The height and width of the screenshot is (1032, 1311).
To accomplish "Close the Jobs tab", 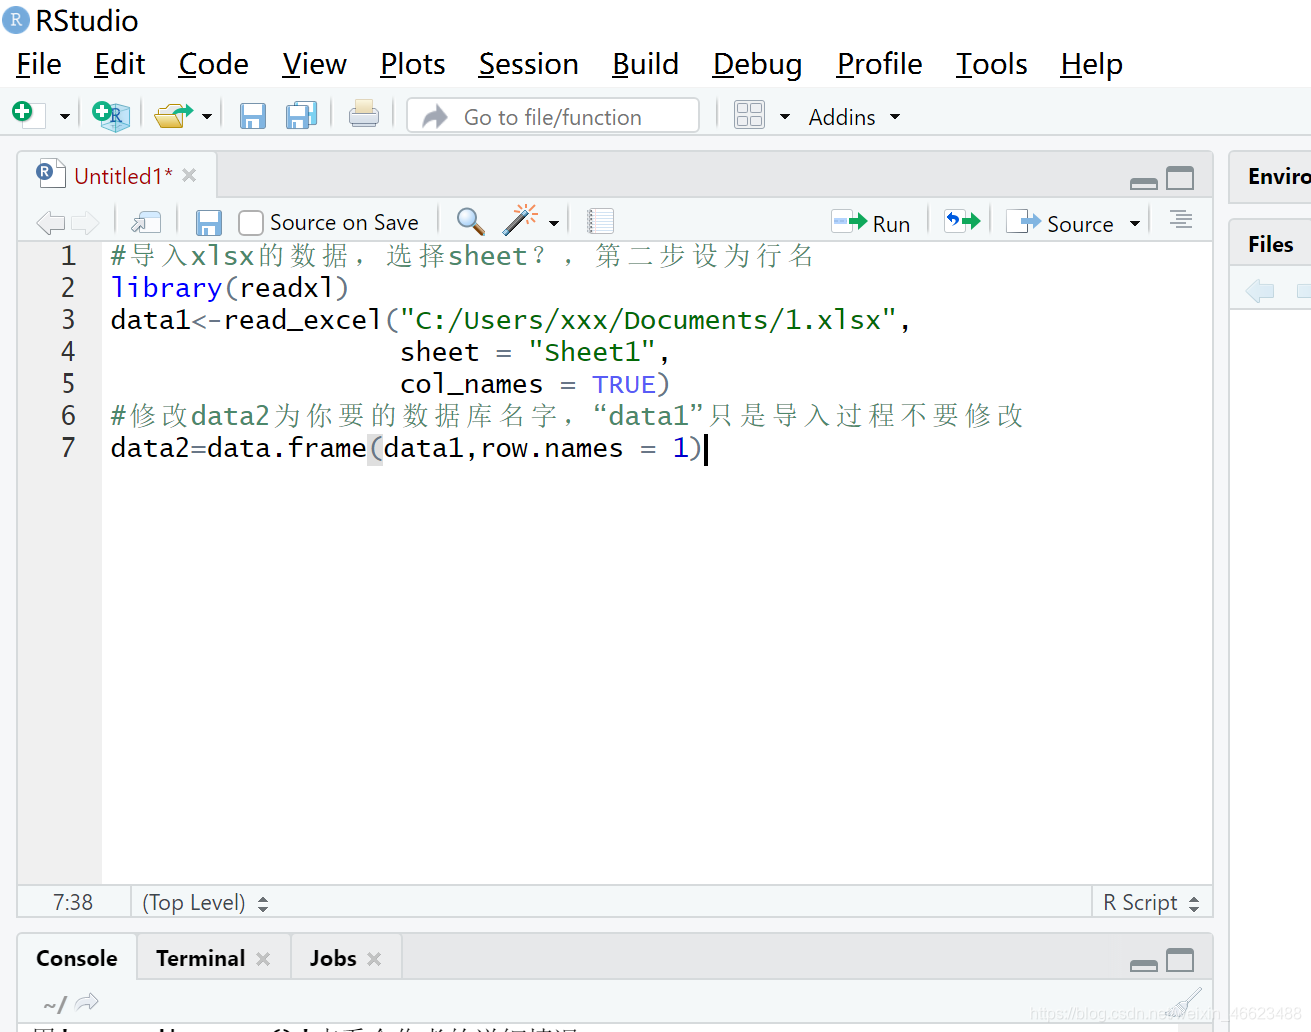I will pyautogui.click(x=374, y=959).
